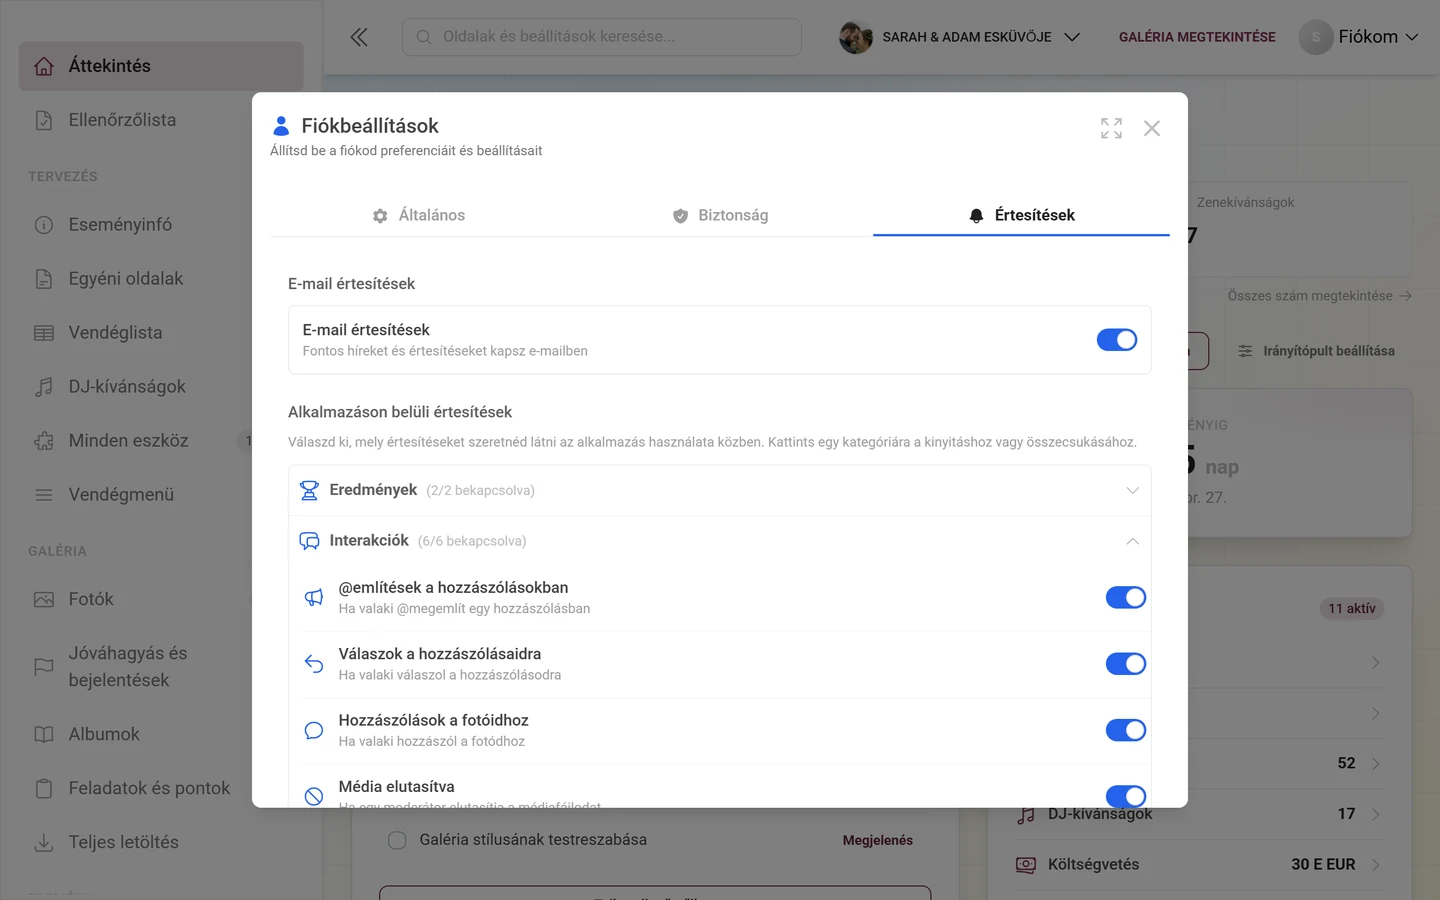
Task: Collapse the sidebar with double-chevron icon
Action: pos(359,37)
